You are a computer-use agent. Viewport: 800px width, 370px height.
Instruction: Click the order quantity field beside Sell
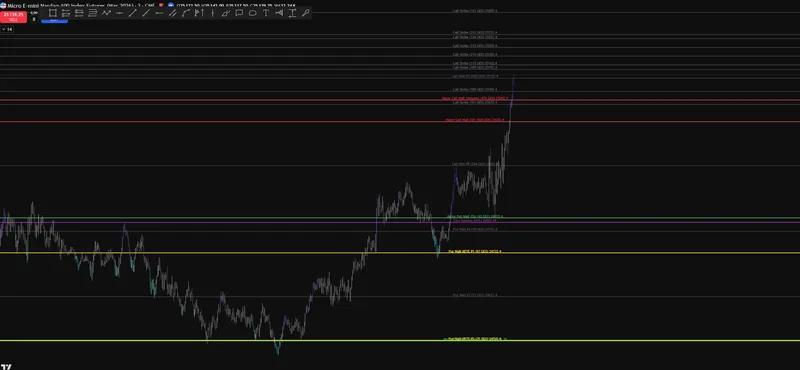(x=34, y=19)
